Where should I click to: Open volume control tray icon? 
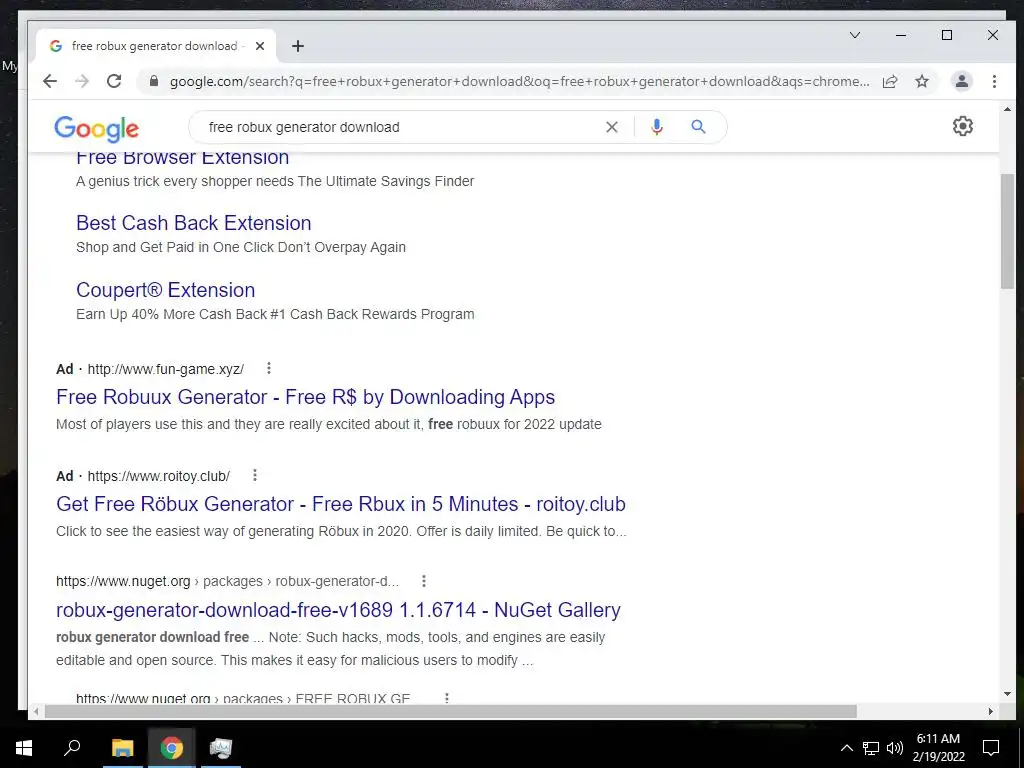(895, 748)
